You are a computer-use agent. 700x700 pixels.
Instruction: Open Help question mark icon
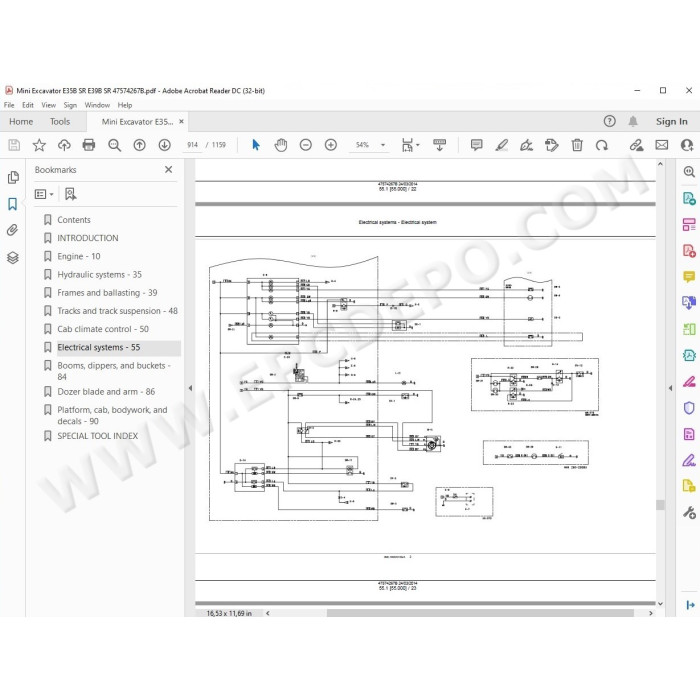609,121
